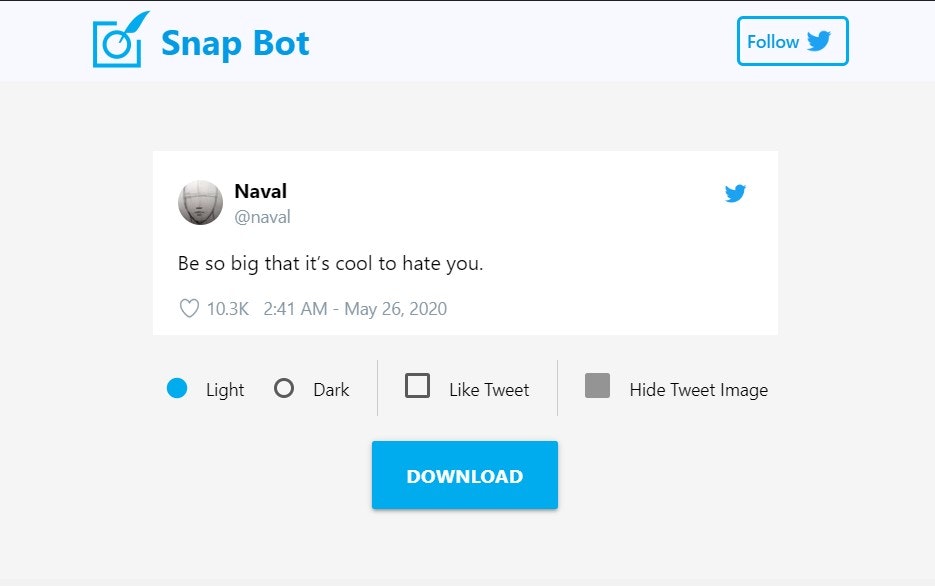Click the Dark label text
The width and height of the screenshot is (935, 586).
333,389
